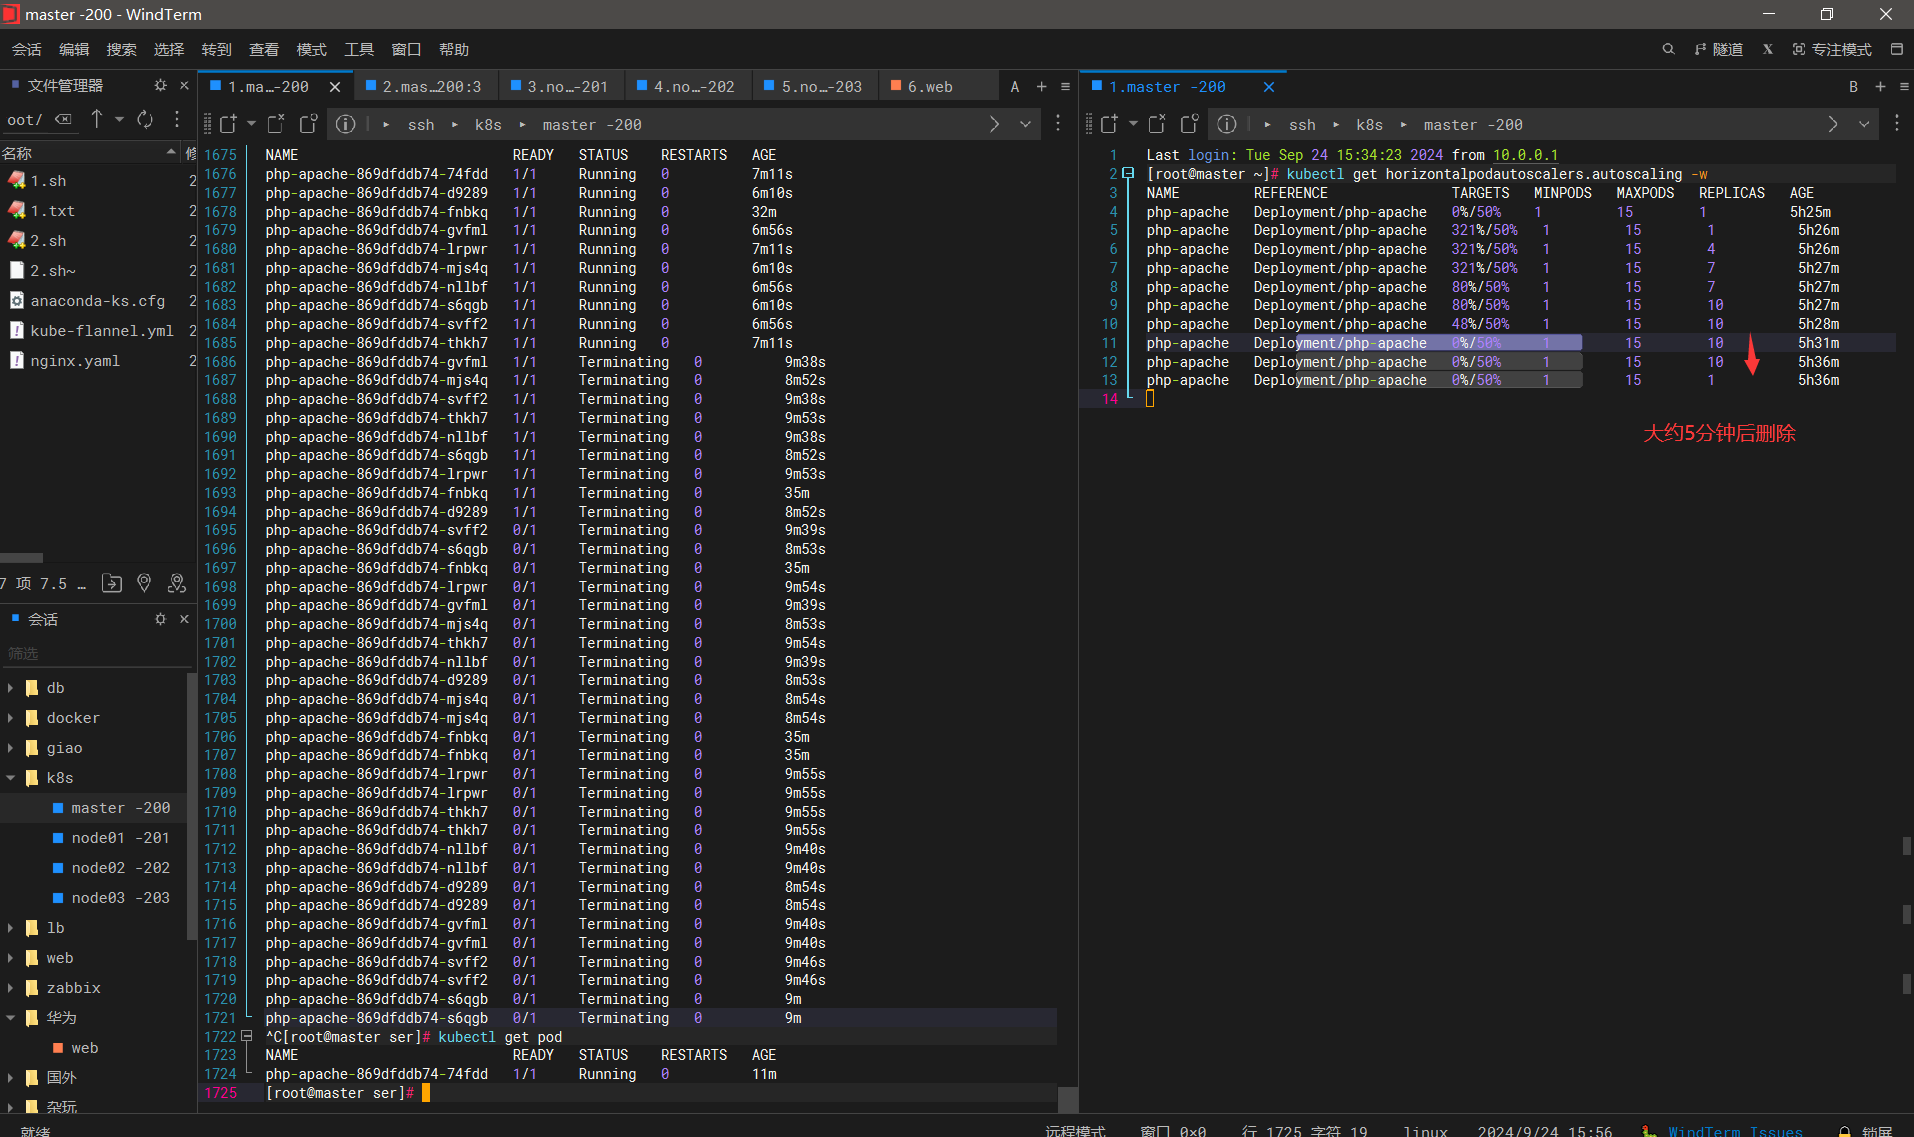Expand left terminal toolbar chevron down
The height and width of the screenshot is (1137, 1914).
(x=1025, y=124)
